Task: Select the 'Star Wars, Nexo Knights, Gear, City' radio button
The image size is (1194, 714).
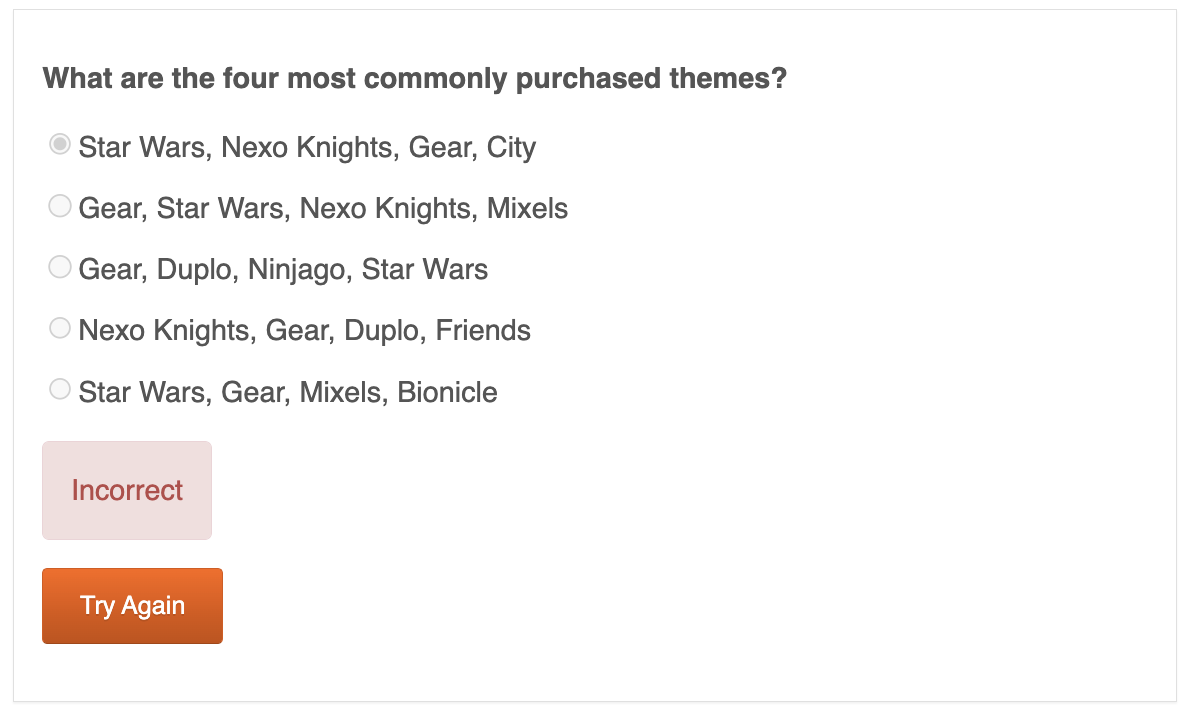Action: tap(60, 145)
